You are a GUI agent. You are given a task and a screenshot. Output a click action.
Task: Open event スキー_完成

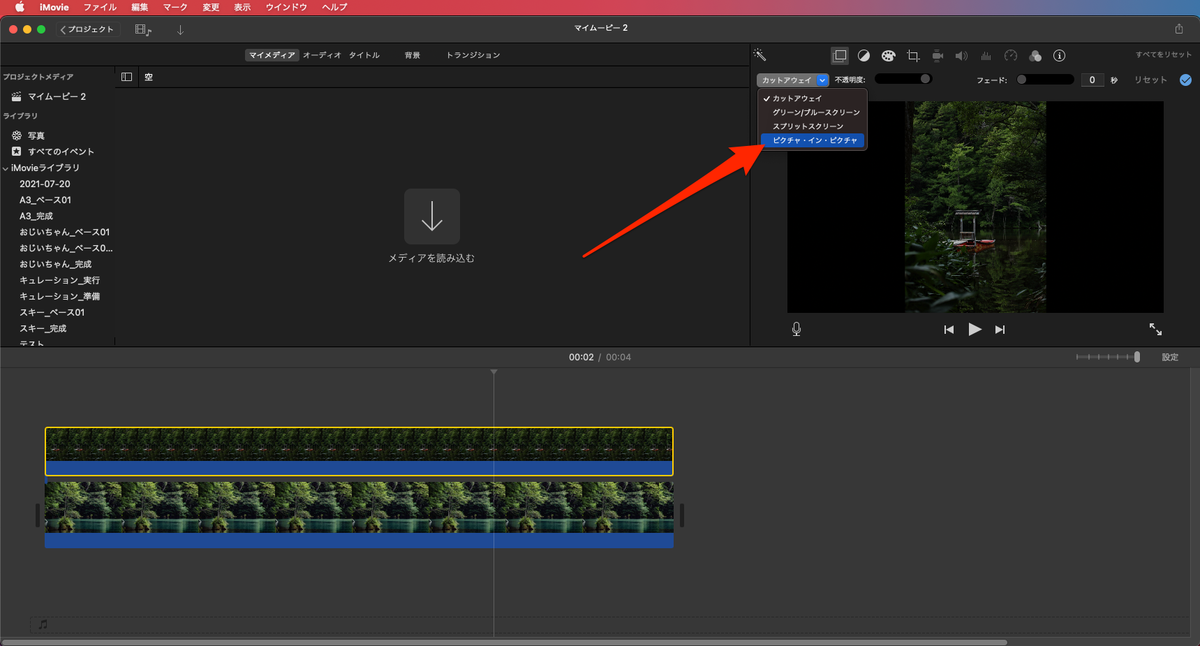coord(42,328)
